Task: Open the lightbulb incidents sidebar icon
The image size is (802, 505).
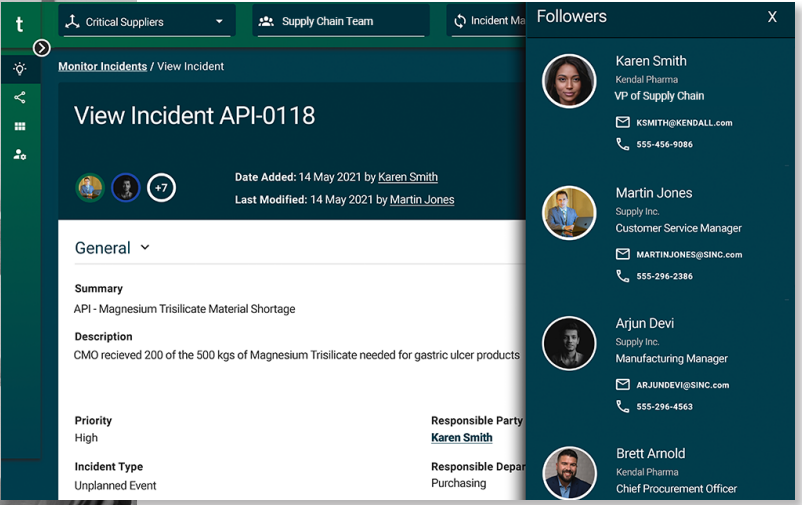Action: click(x=20, y=69)
